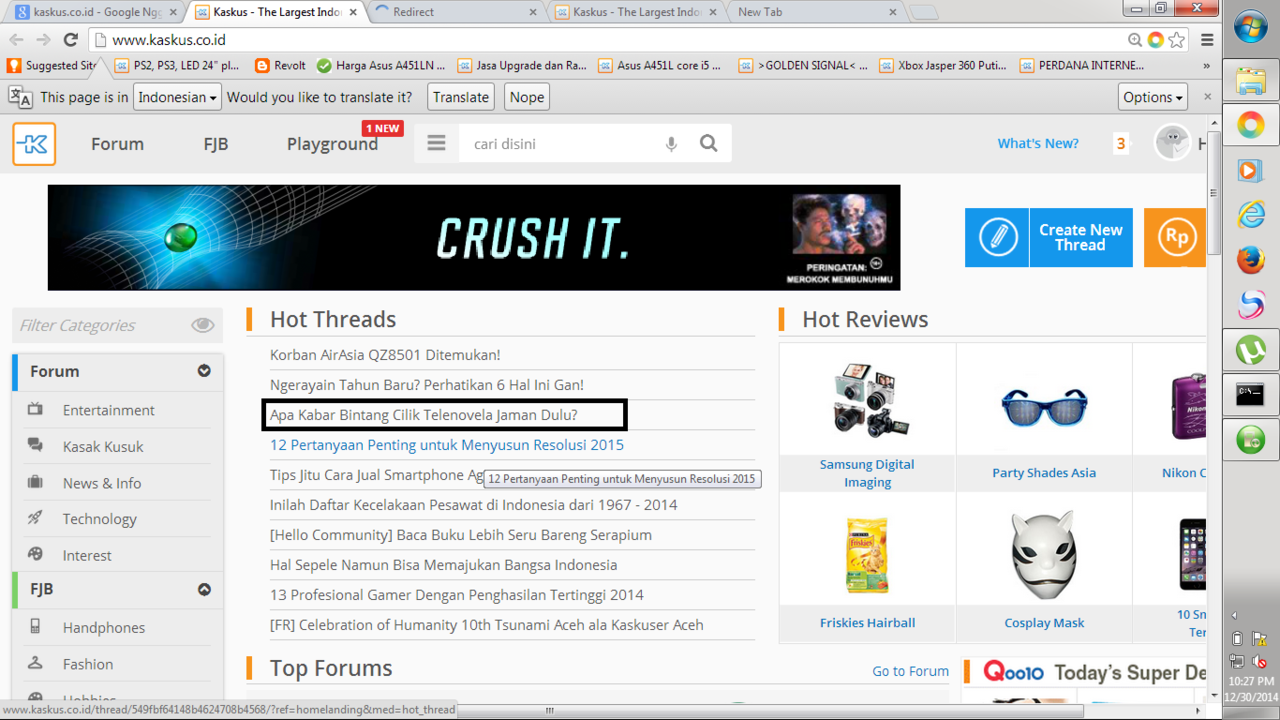The image size is (1280, 720).
Task: Open 12 Pertanyaan Penting Resolusi 2015 thread
Action: point(447,445)
